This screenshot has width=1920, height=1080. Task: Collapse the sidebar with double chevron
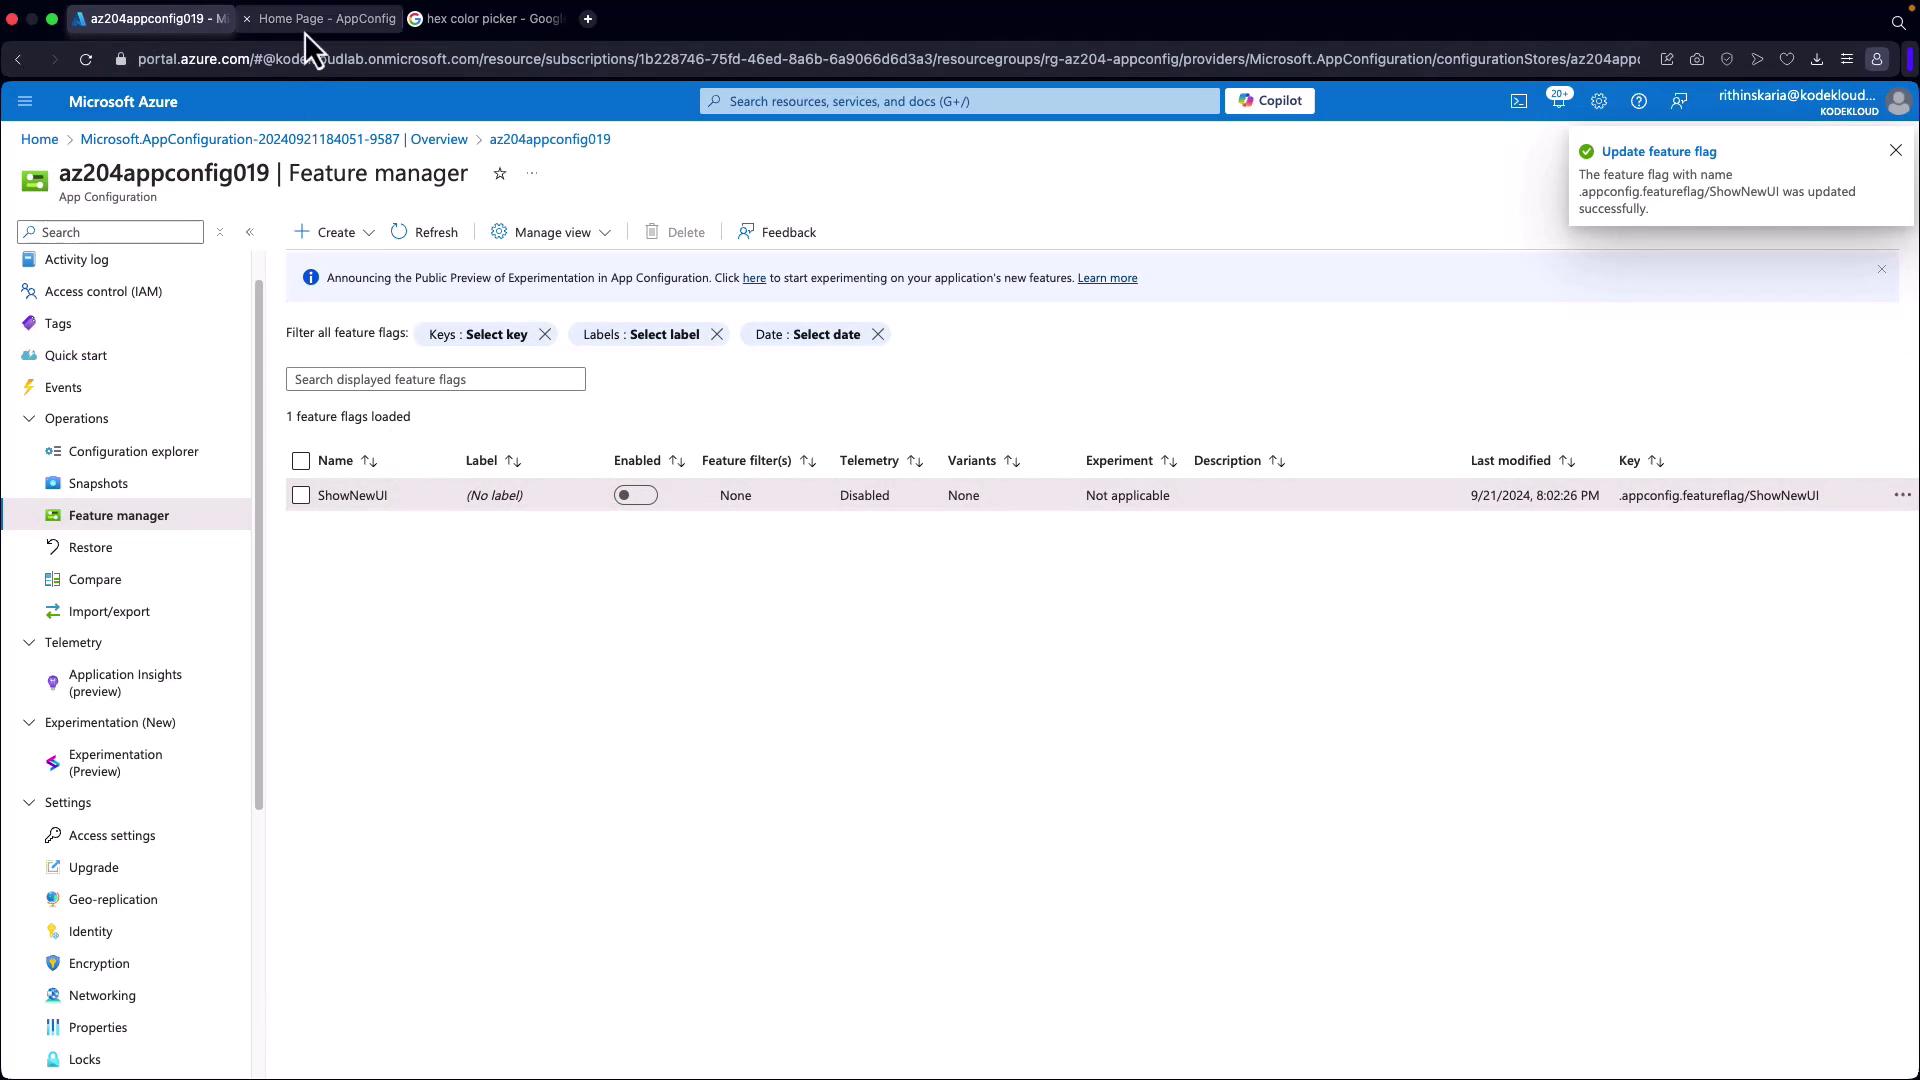pos(250,232)
